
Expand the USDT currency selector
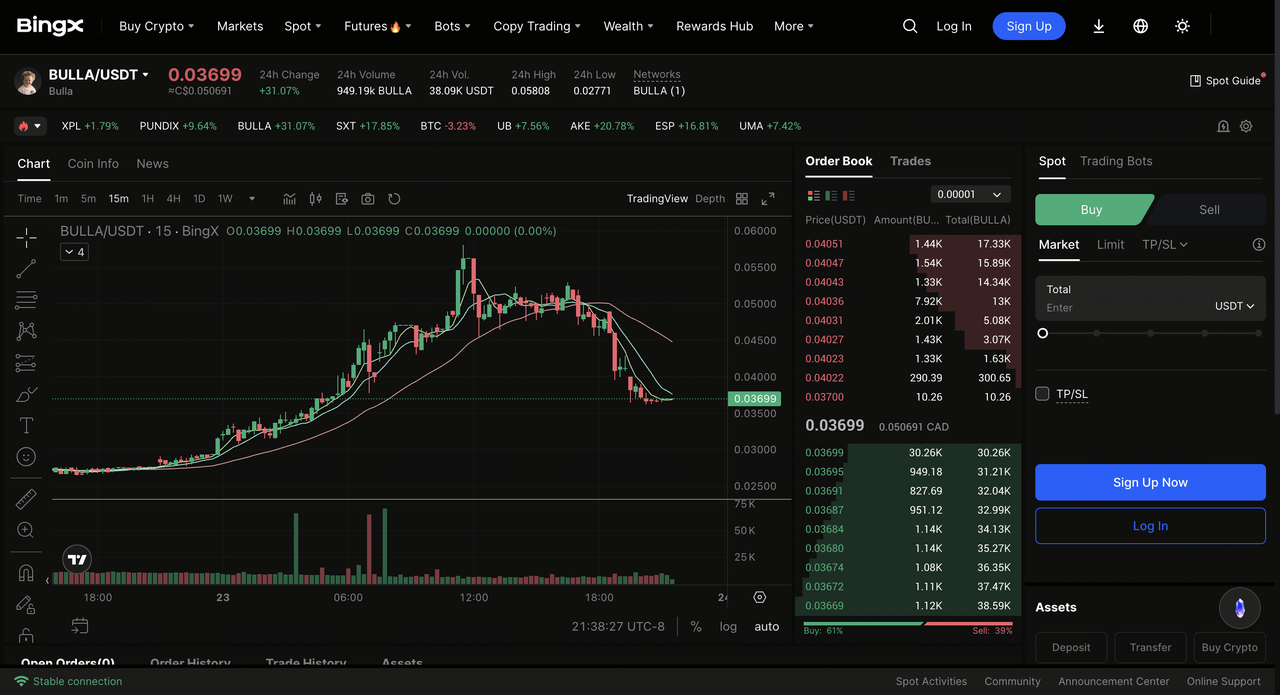(x=1234, y=306)
